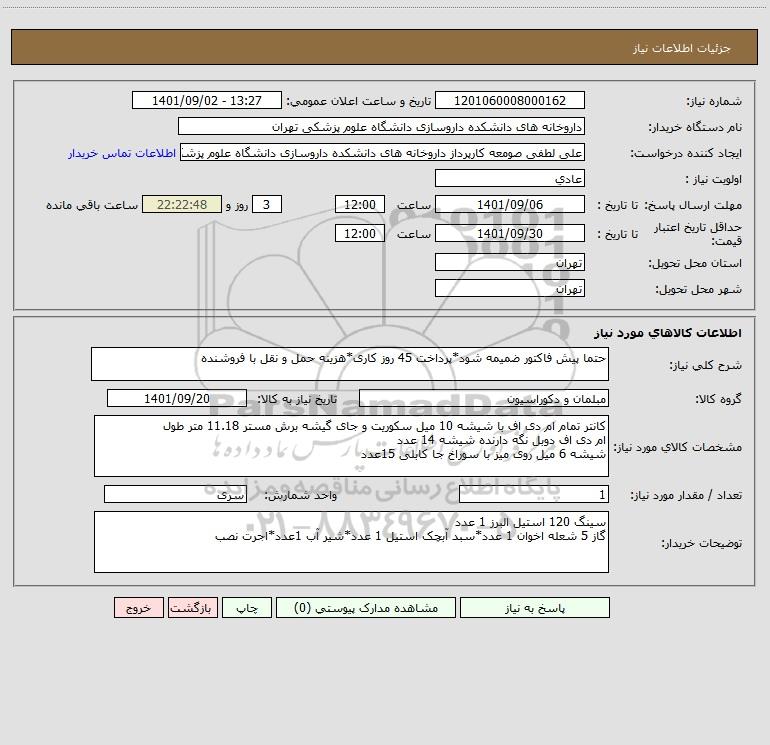Click the خروج exit button
The height and width of the screenshot is (745, 770).
[138, 608]
